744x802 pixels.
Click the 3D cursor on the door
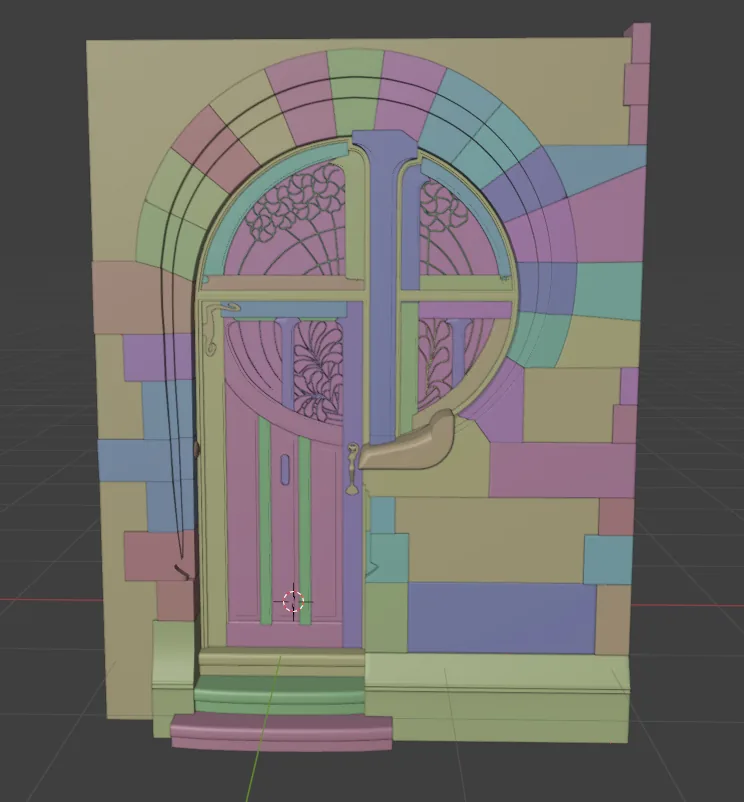pos(294,602)
